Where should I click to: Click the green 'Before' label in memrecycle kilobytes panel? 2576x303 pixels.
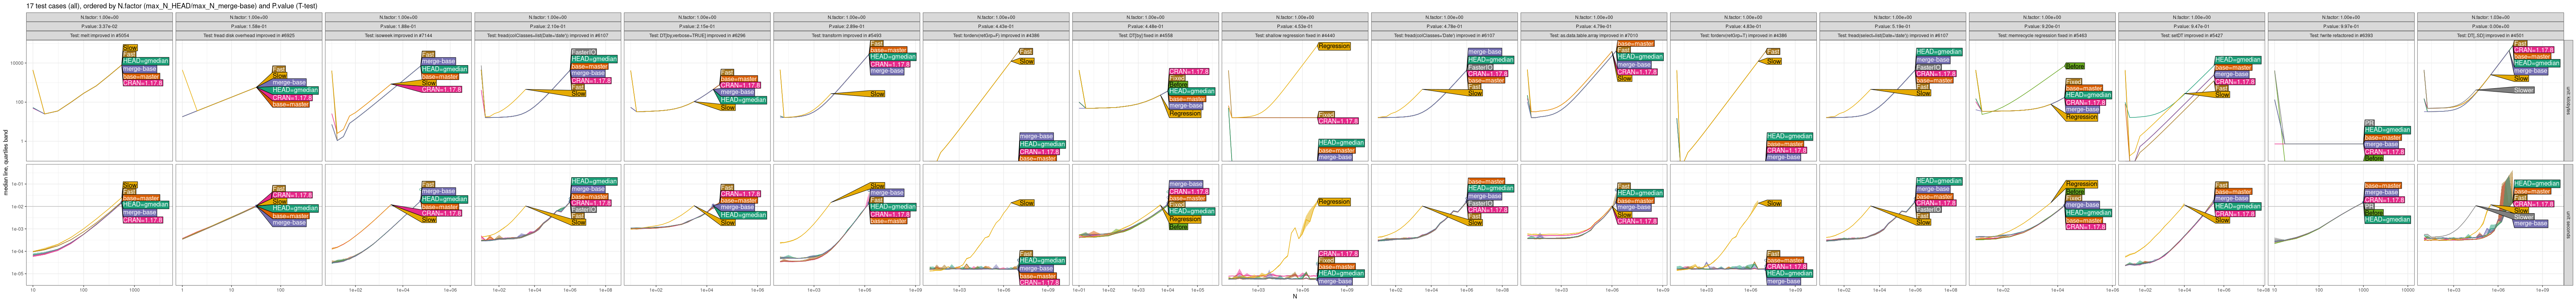click(x=2075, y=66)
